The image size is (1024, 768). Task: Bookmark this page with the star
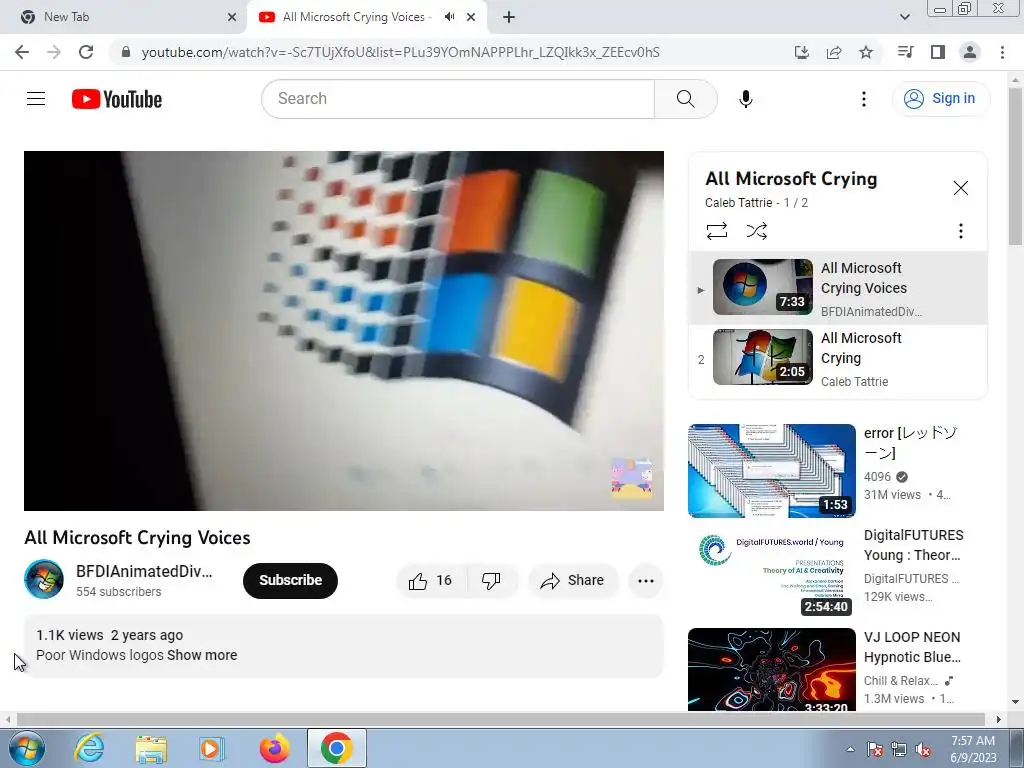pyautogui.click(x=866, y=52)
